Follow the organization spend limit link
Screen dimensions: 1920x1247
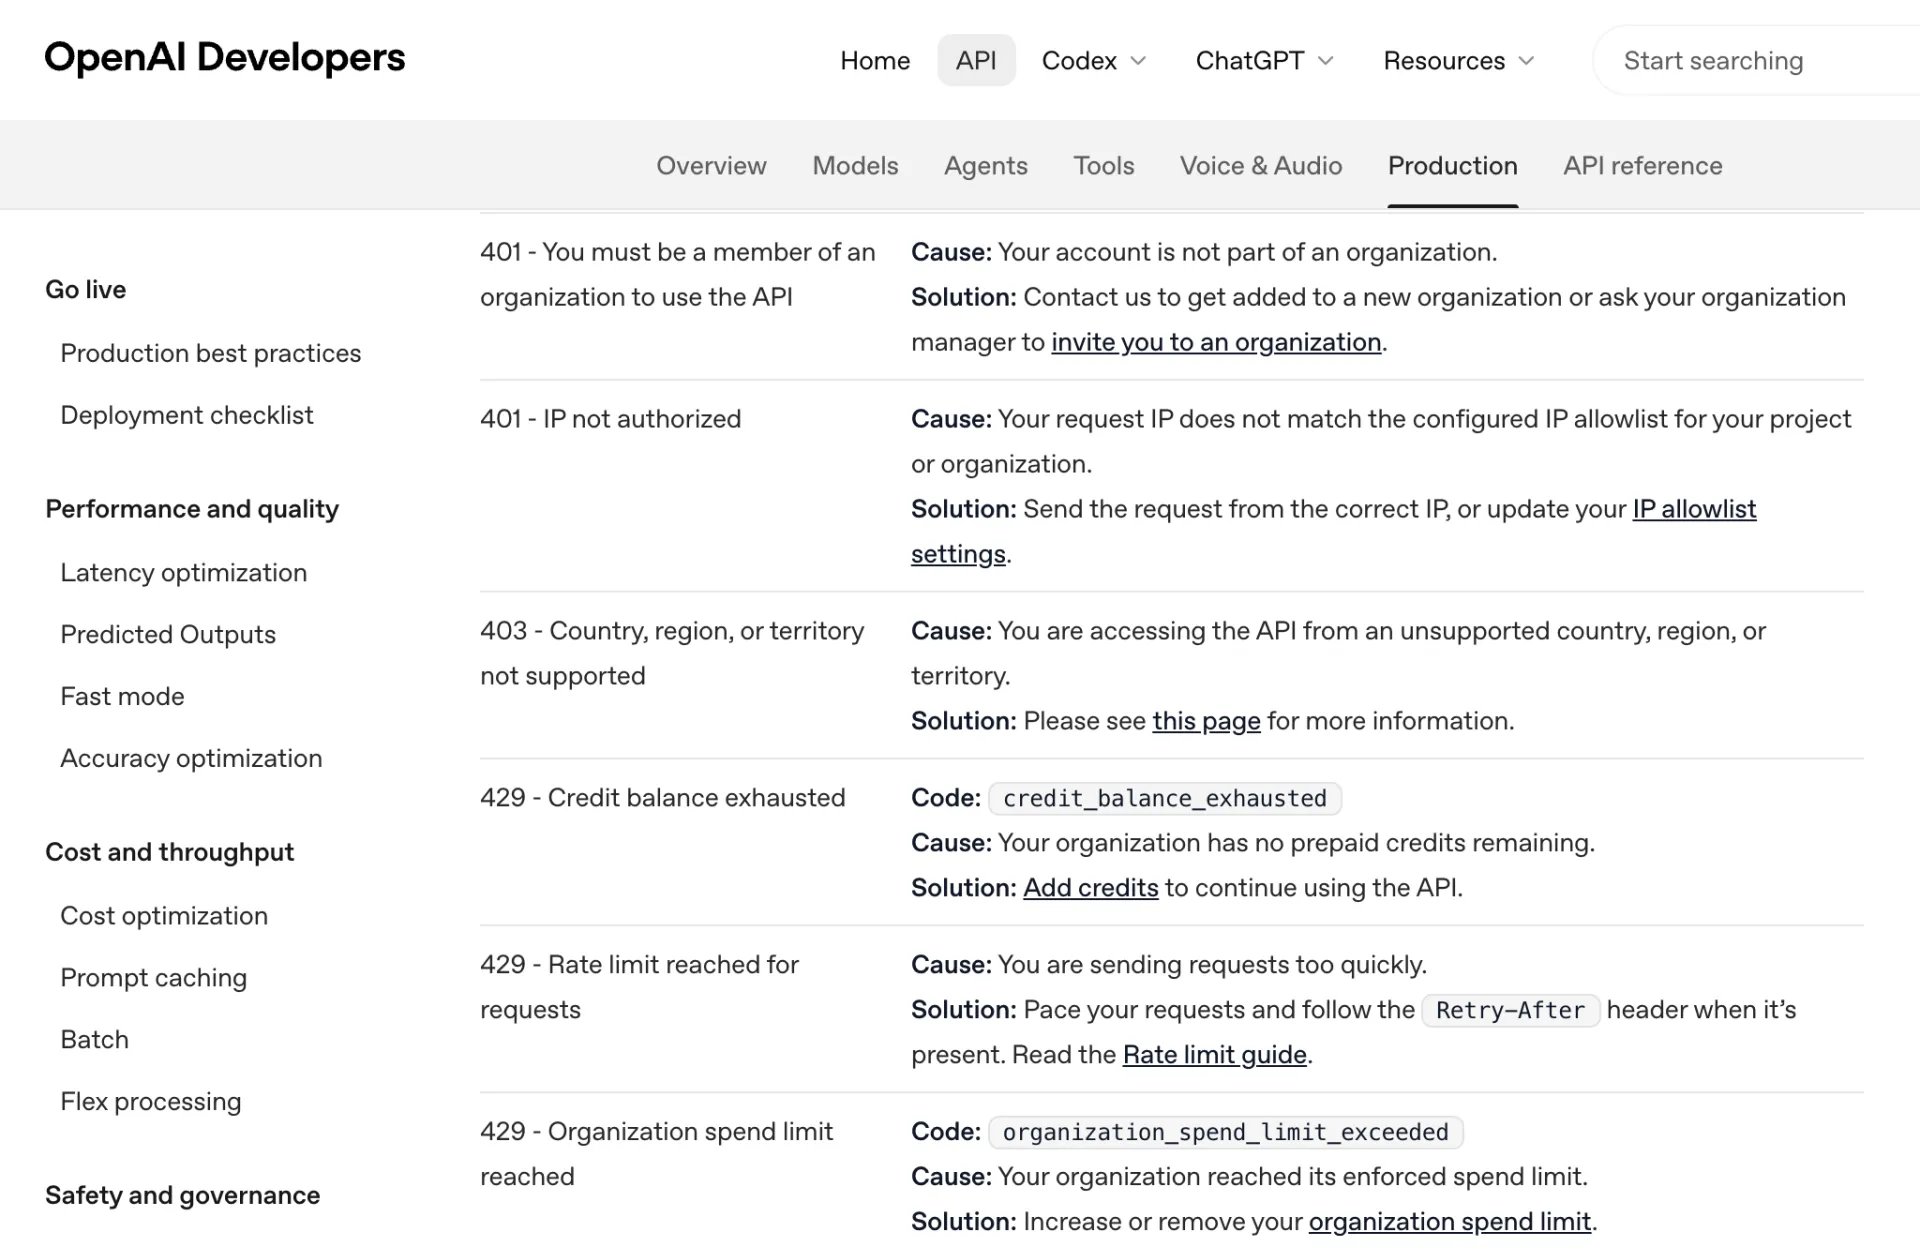coord(1450,1222)
